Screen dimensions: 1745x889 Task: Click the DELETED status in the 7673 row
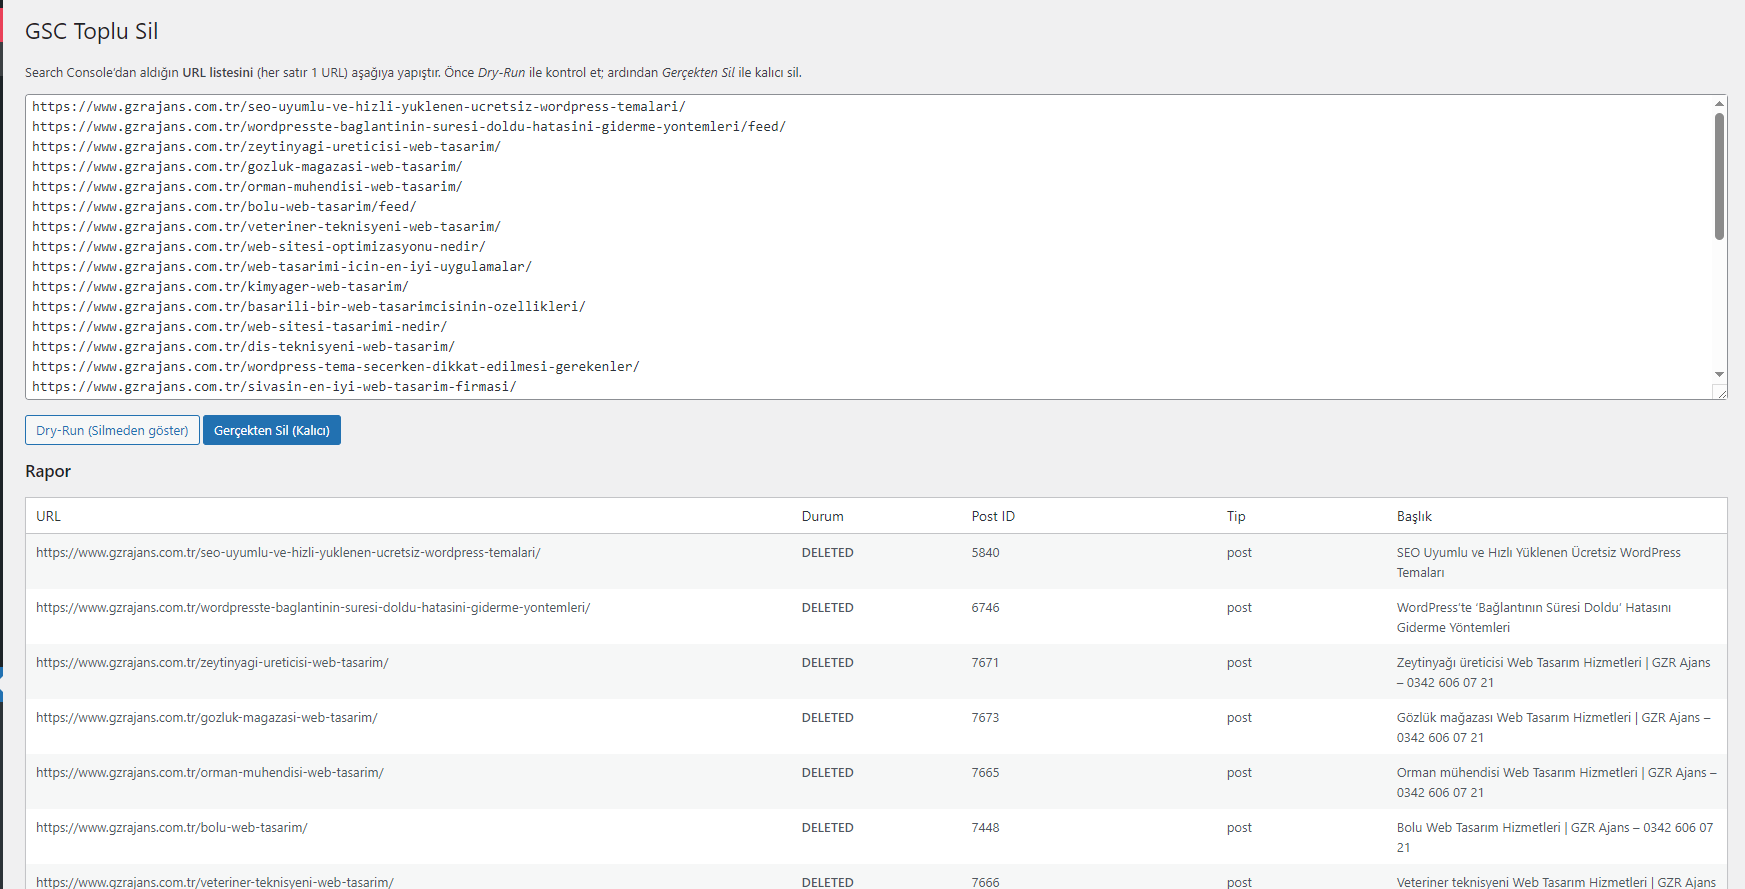(828, 717)
